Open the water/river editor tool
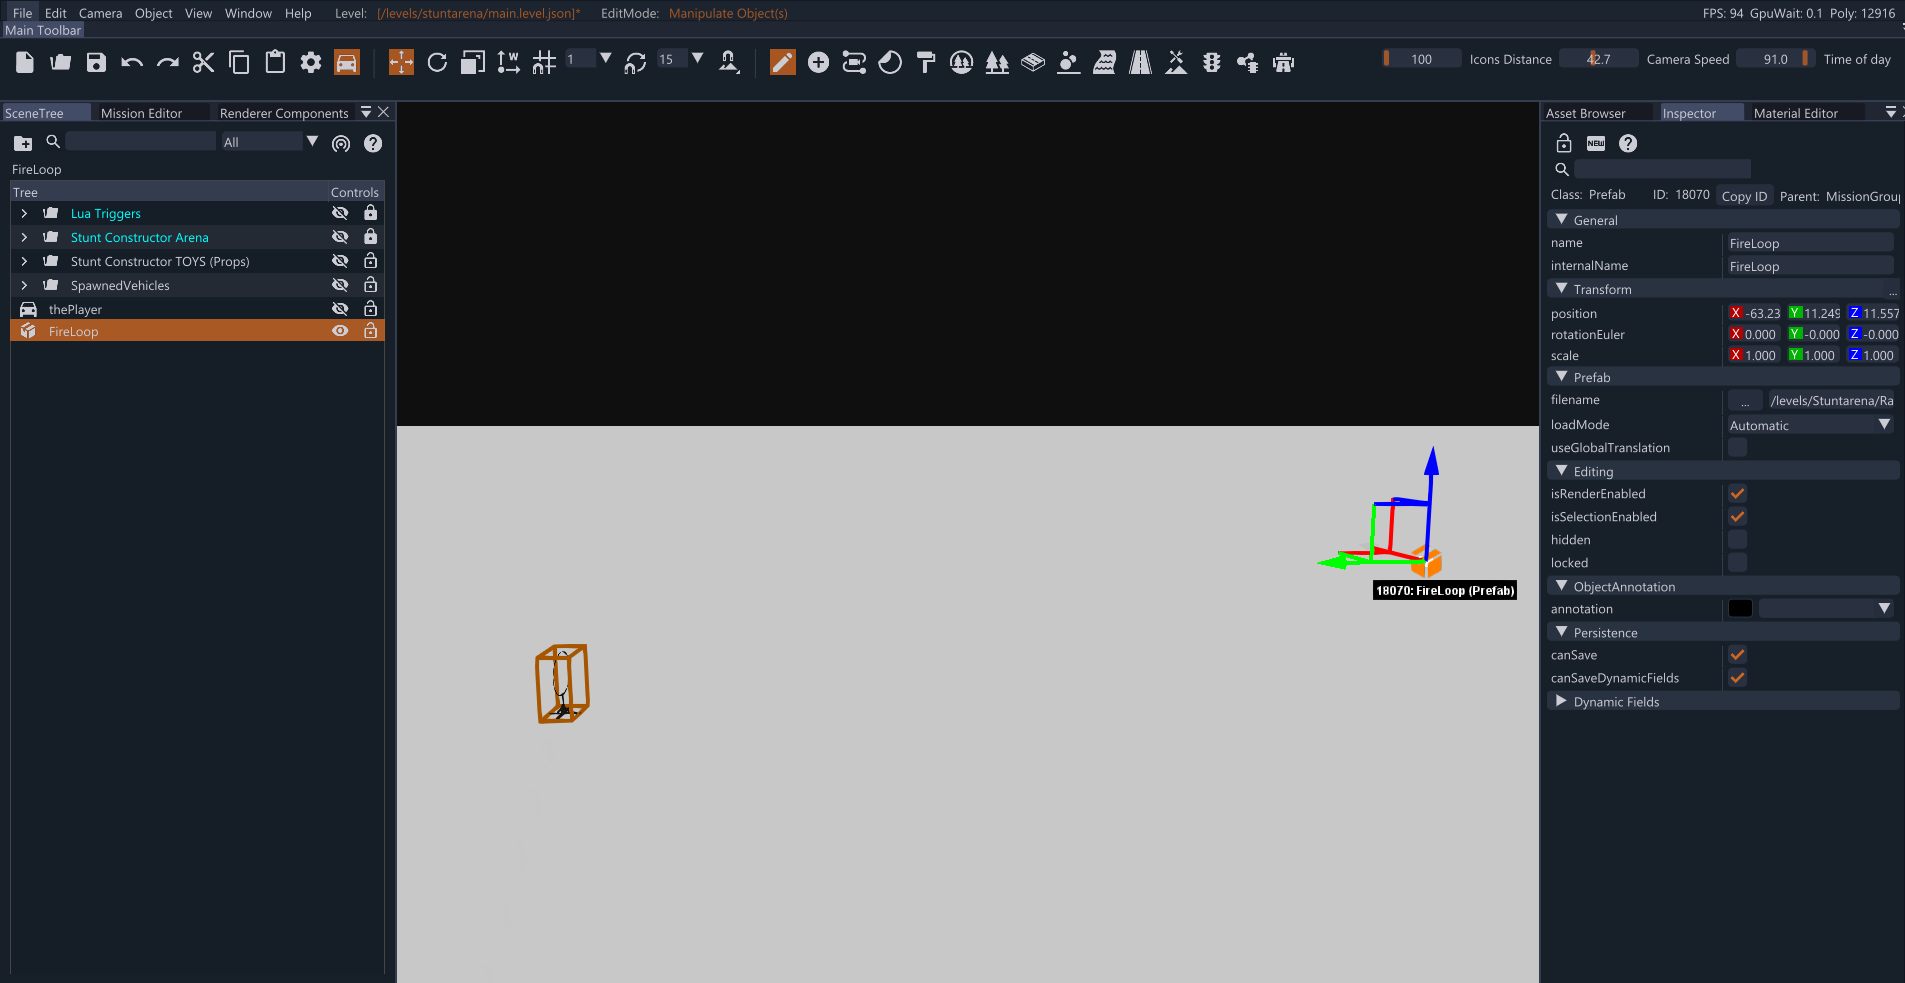 [1105, 62]
